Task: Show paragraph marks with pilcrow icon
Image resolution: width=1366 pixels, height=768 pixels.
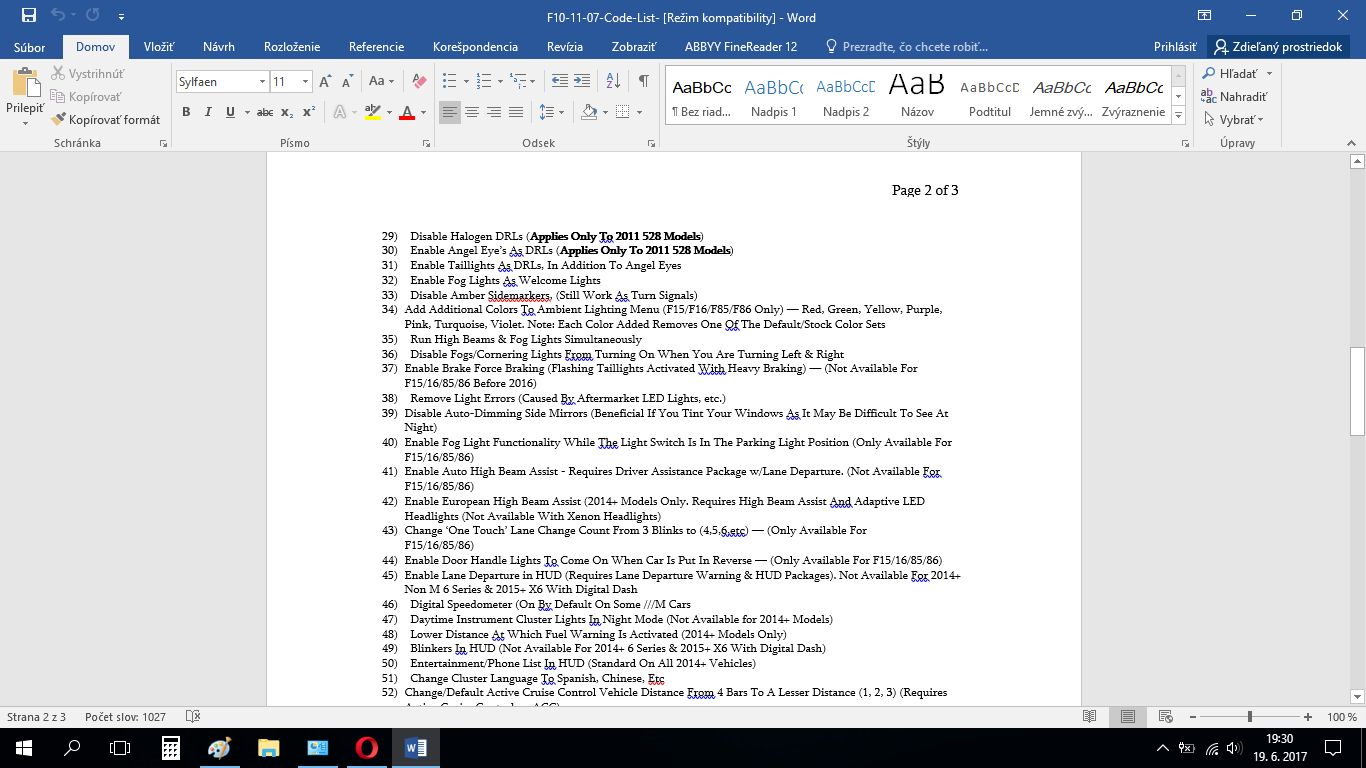Action: coord(643,81)
